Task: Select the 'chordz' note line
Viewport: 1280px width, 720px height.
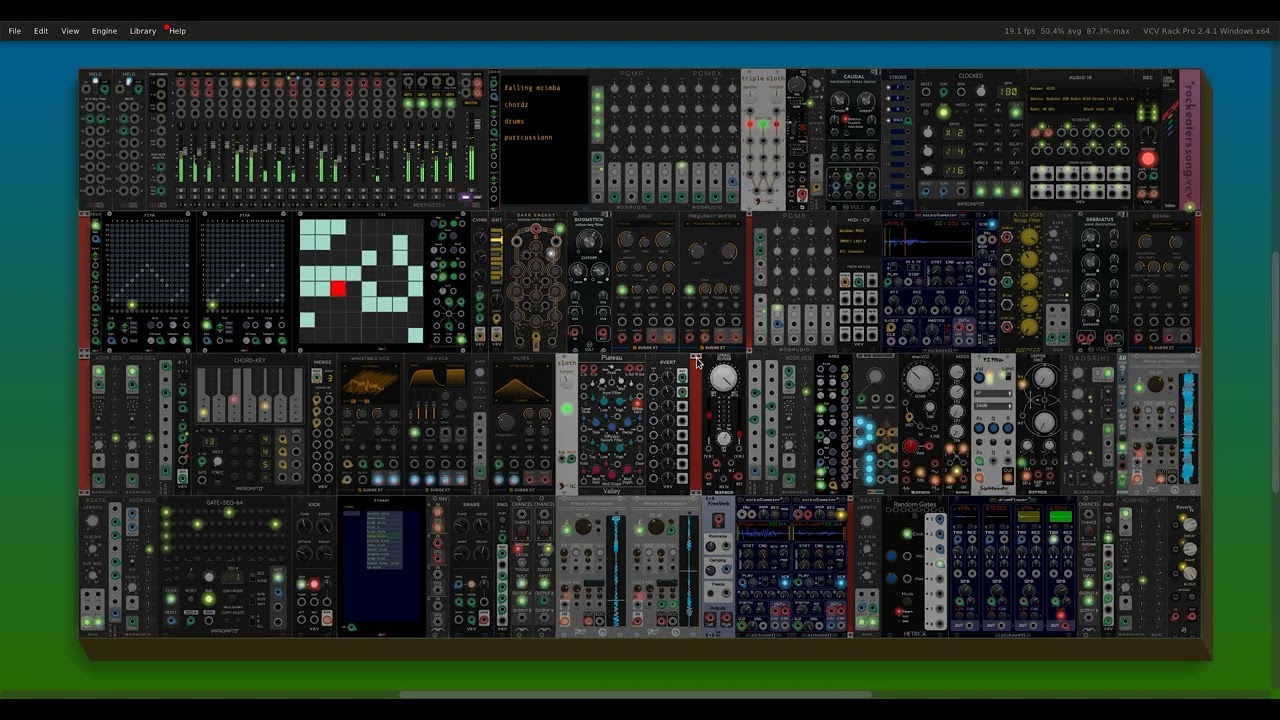Action: tap(516, 104)
